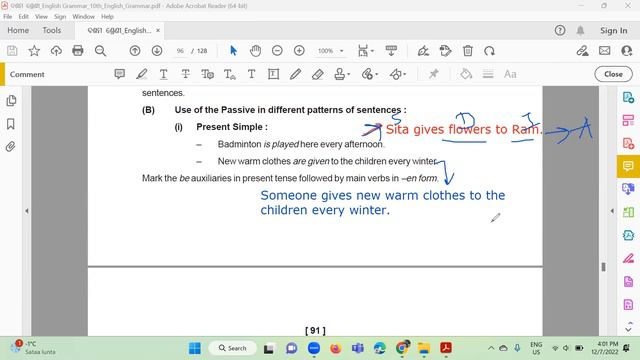Screen dimensions: 640x360
Task: Open Adobe Acrobat from the taskbar
Action: click(x=446, y=348)
